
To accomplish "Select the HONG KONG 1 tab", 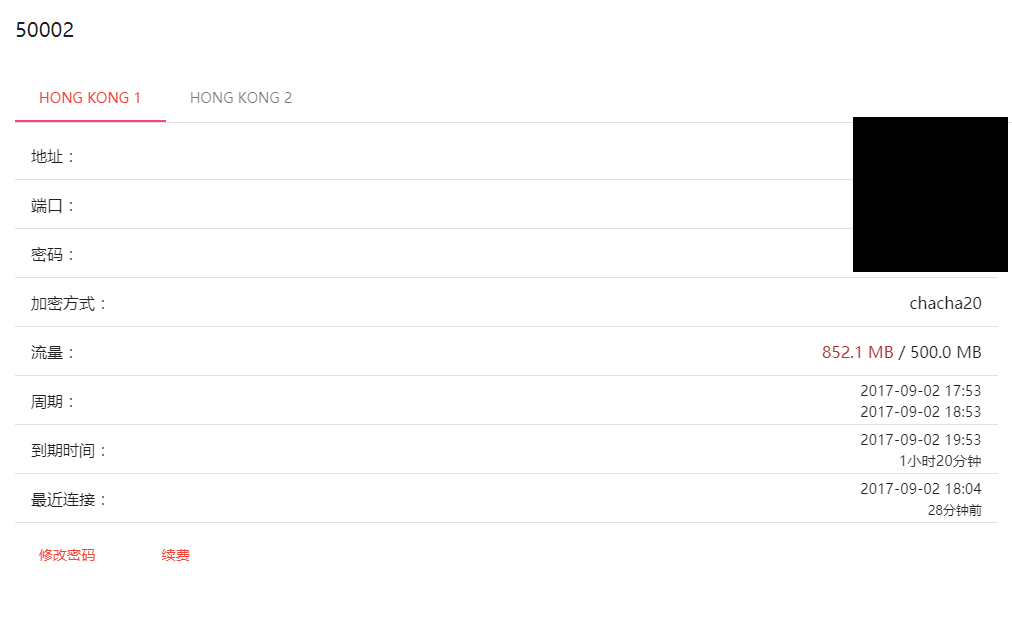I will (89, 97).
